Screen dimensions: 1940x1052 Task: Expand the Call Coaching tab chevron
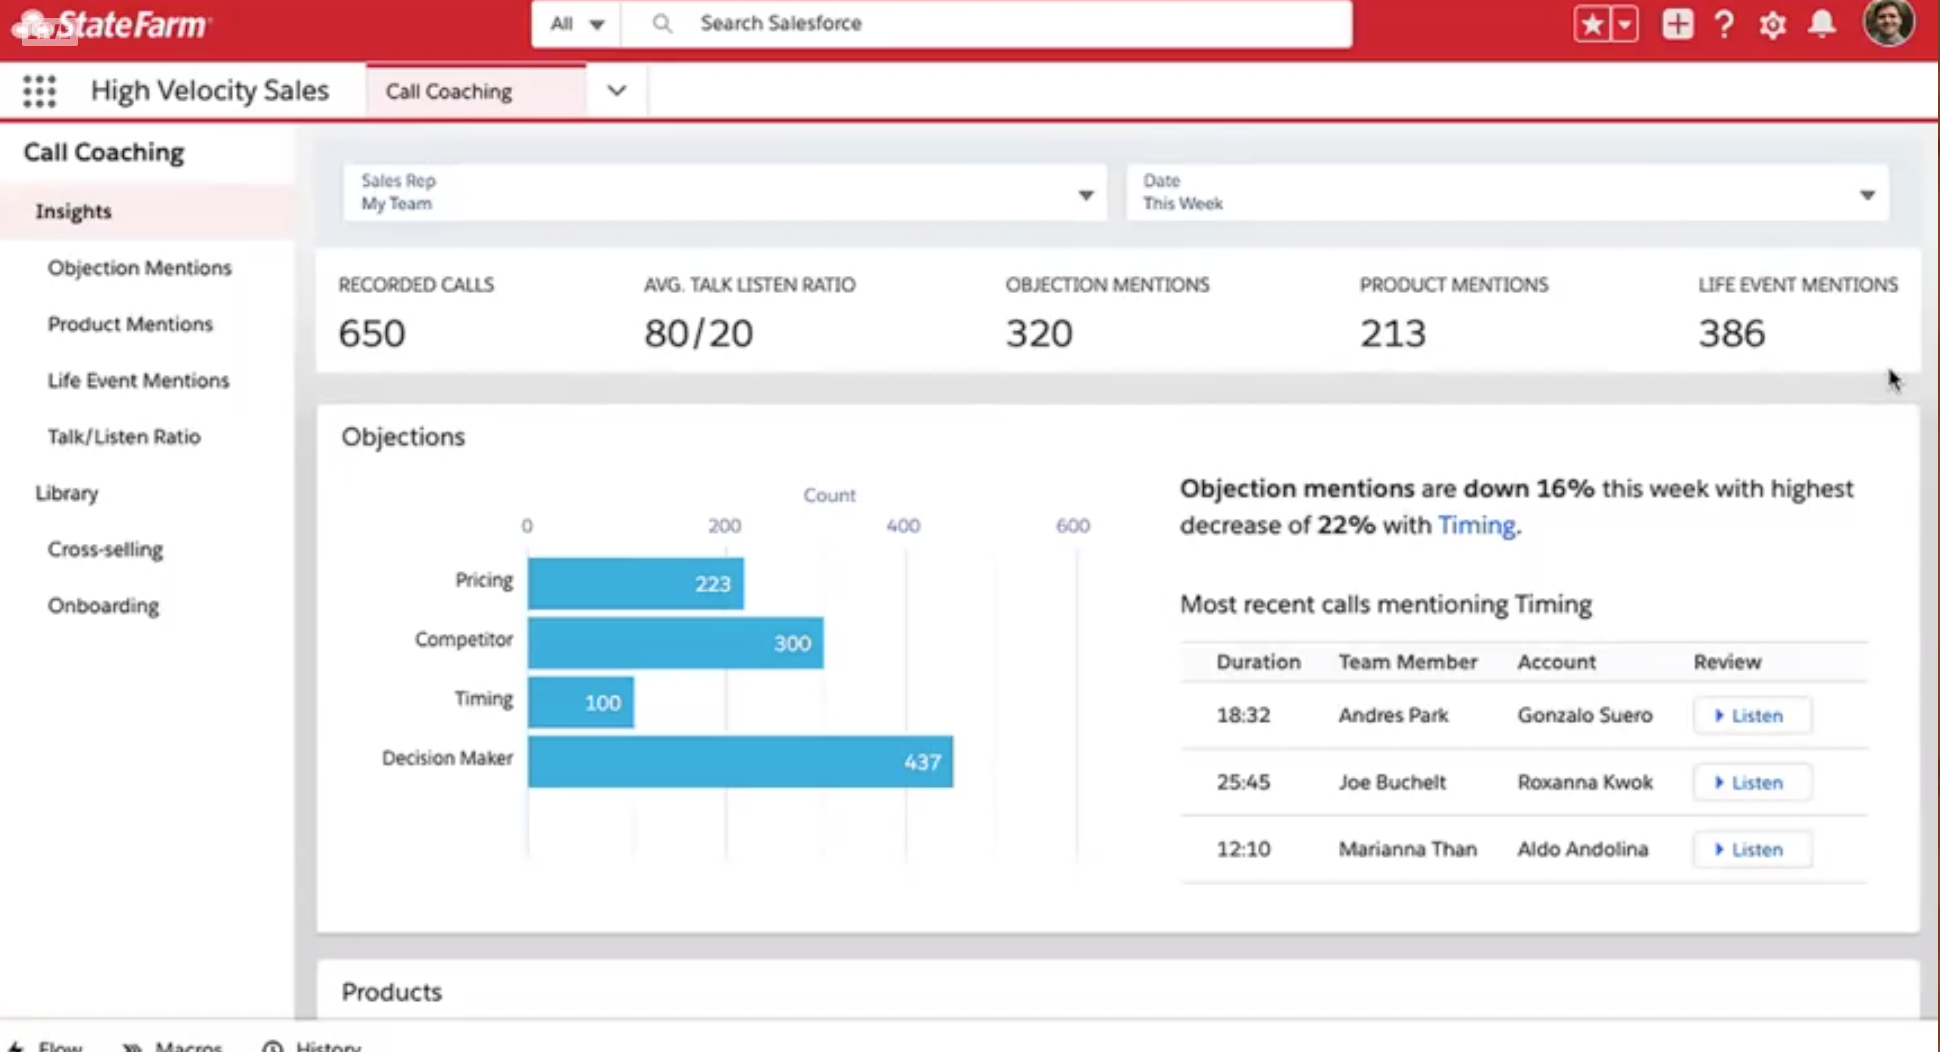click(x=617, y=91)
